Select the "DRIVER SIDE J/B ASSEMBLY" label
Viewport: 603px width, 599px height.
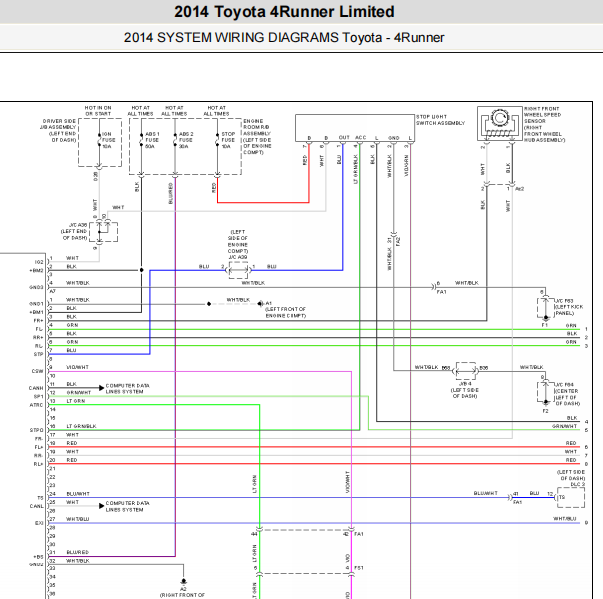(58, 124)
